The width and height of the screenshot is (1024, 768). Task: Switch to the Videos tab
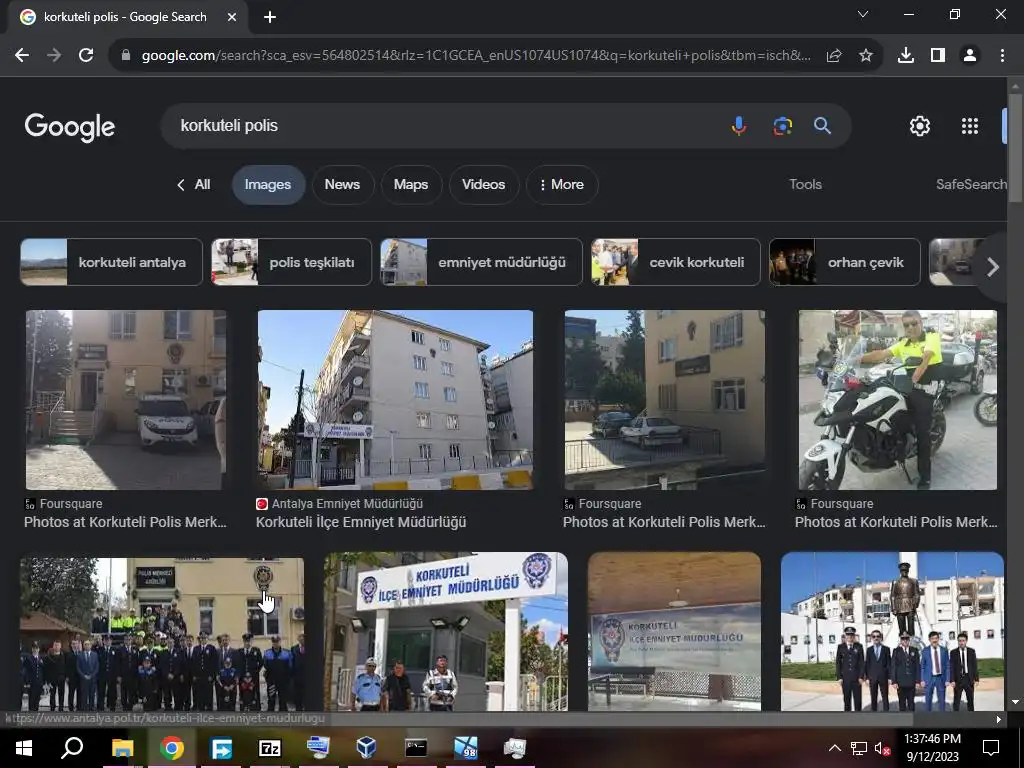point(483,185)
